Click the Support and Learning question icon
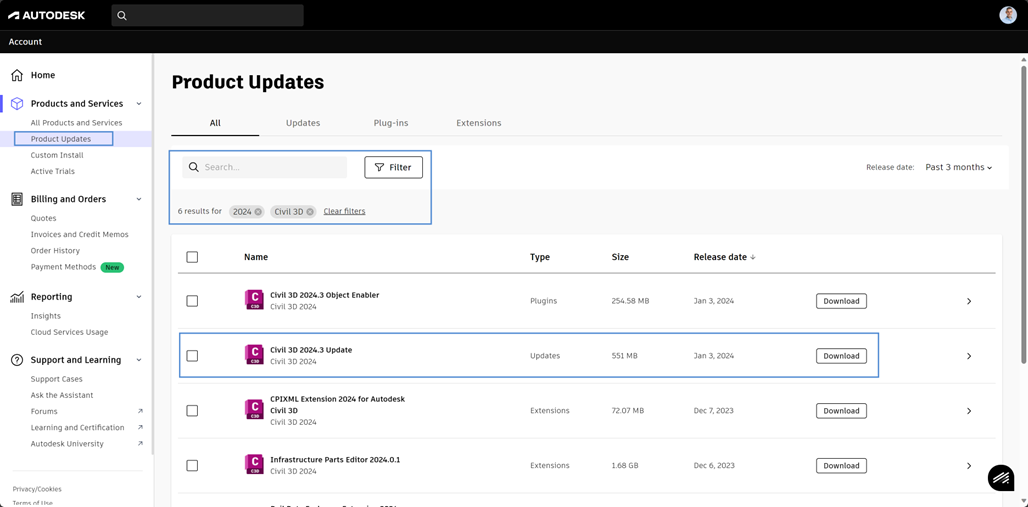The height and width of the screenshot is (507, 1028). (17, 360)
